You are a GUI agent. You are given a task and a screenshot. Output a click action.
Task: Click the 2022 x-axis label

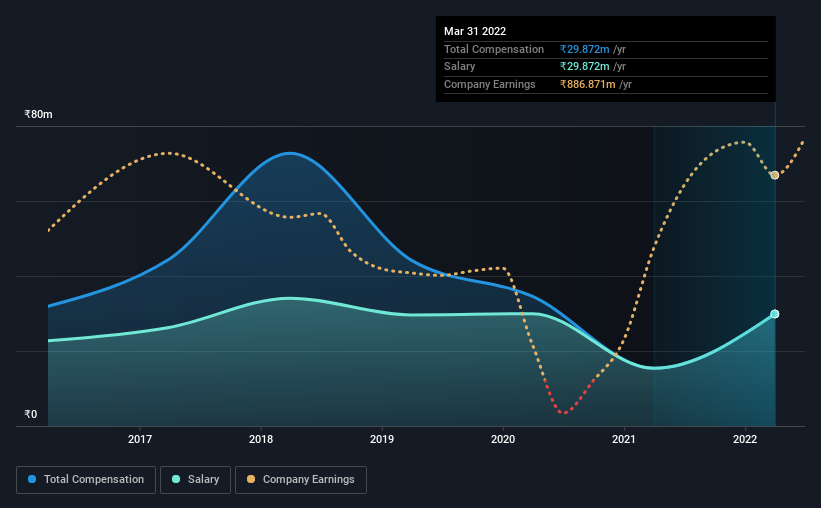click(x=745, y=439)
